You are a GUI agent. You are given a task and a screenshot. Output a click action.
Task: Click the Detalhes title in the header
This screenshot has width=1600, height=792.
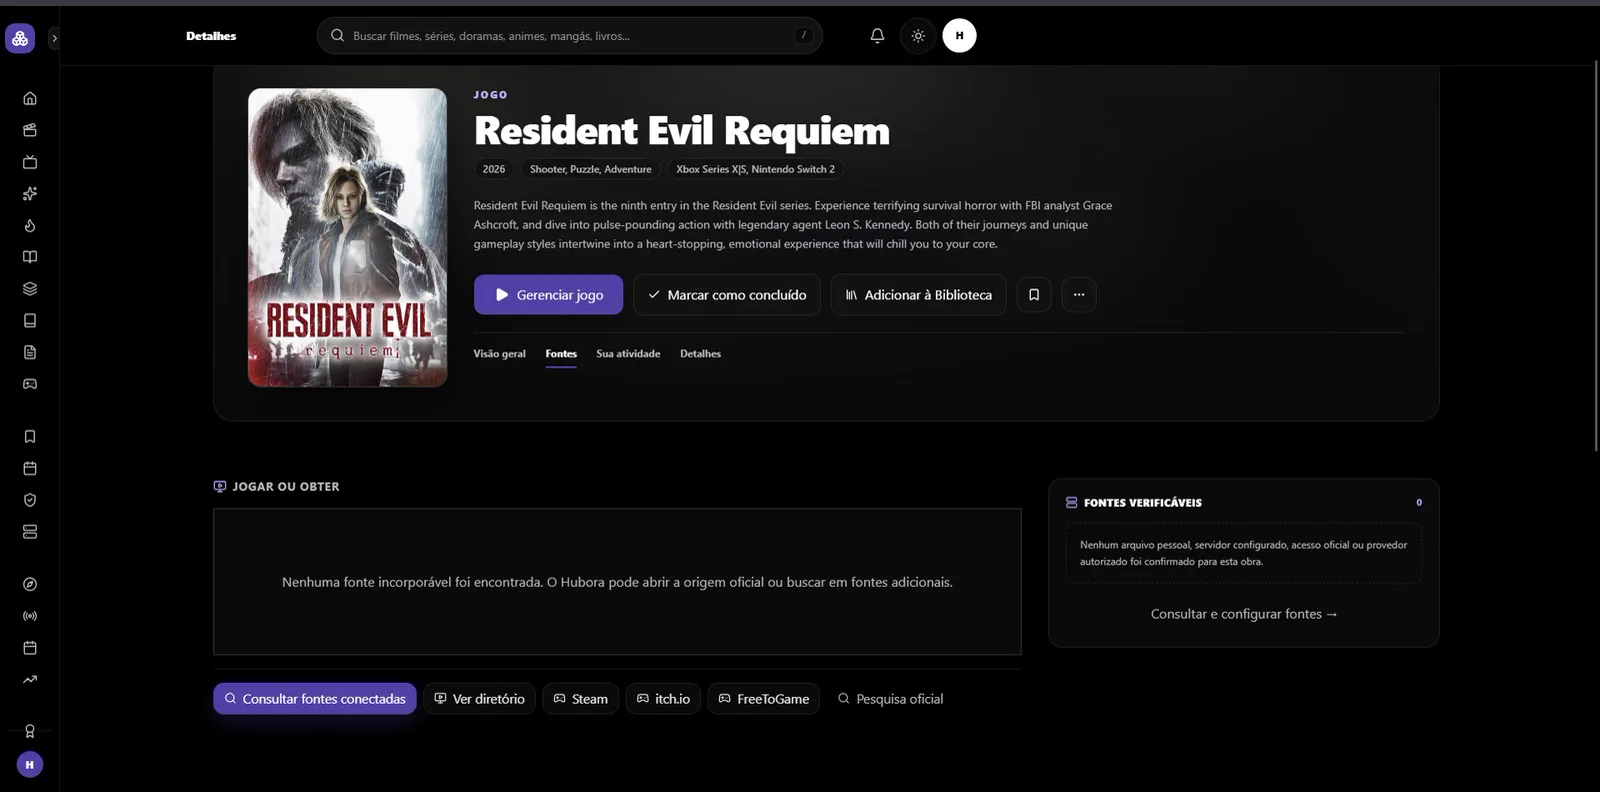click(x=211, y=36)
